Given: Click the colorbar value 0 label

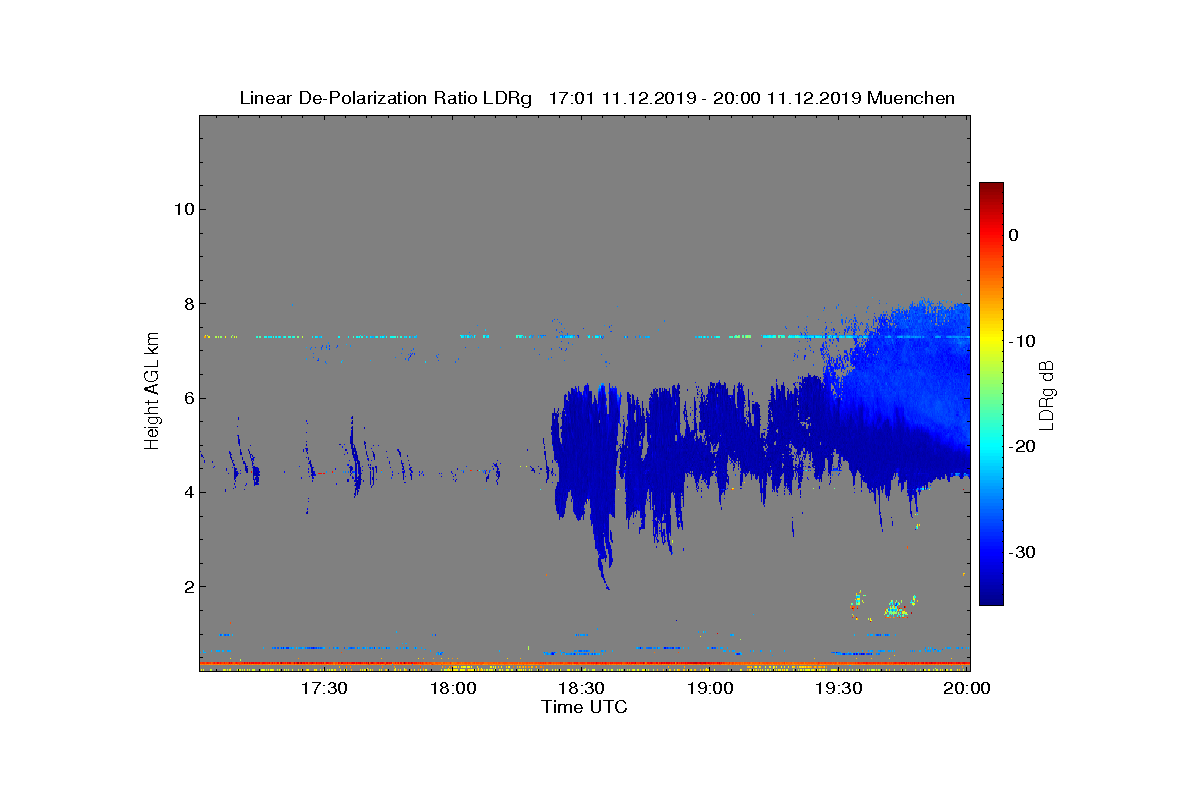Looking at the screenshot, I should point(1013,235).
